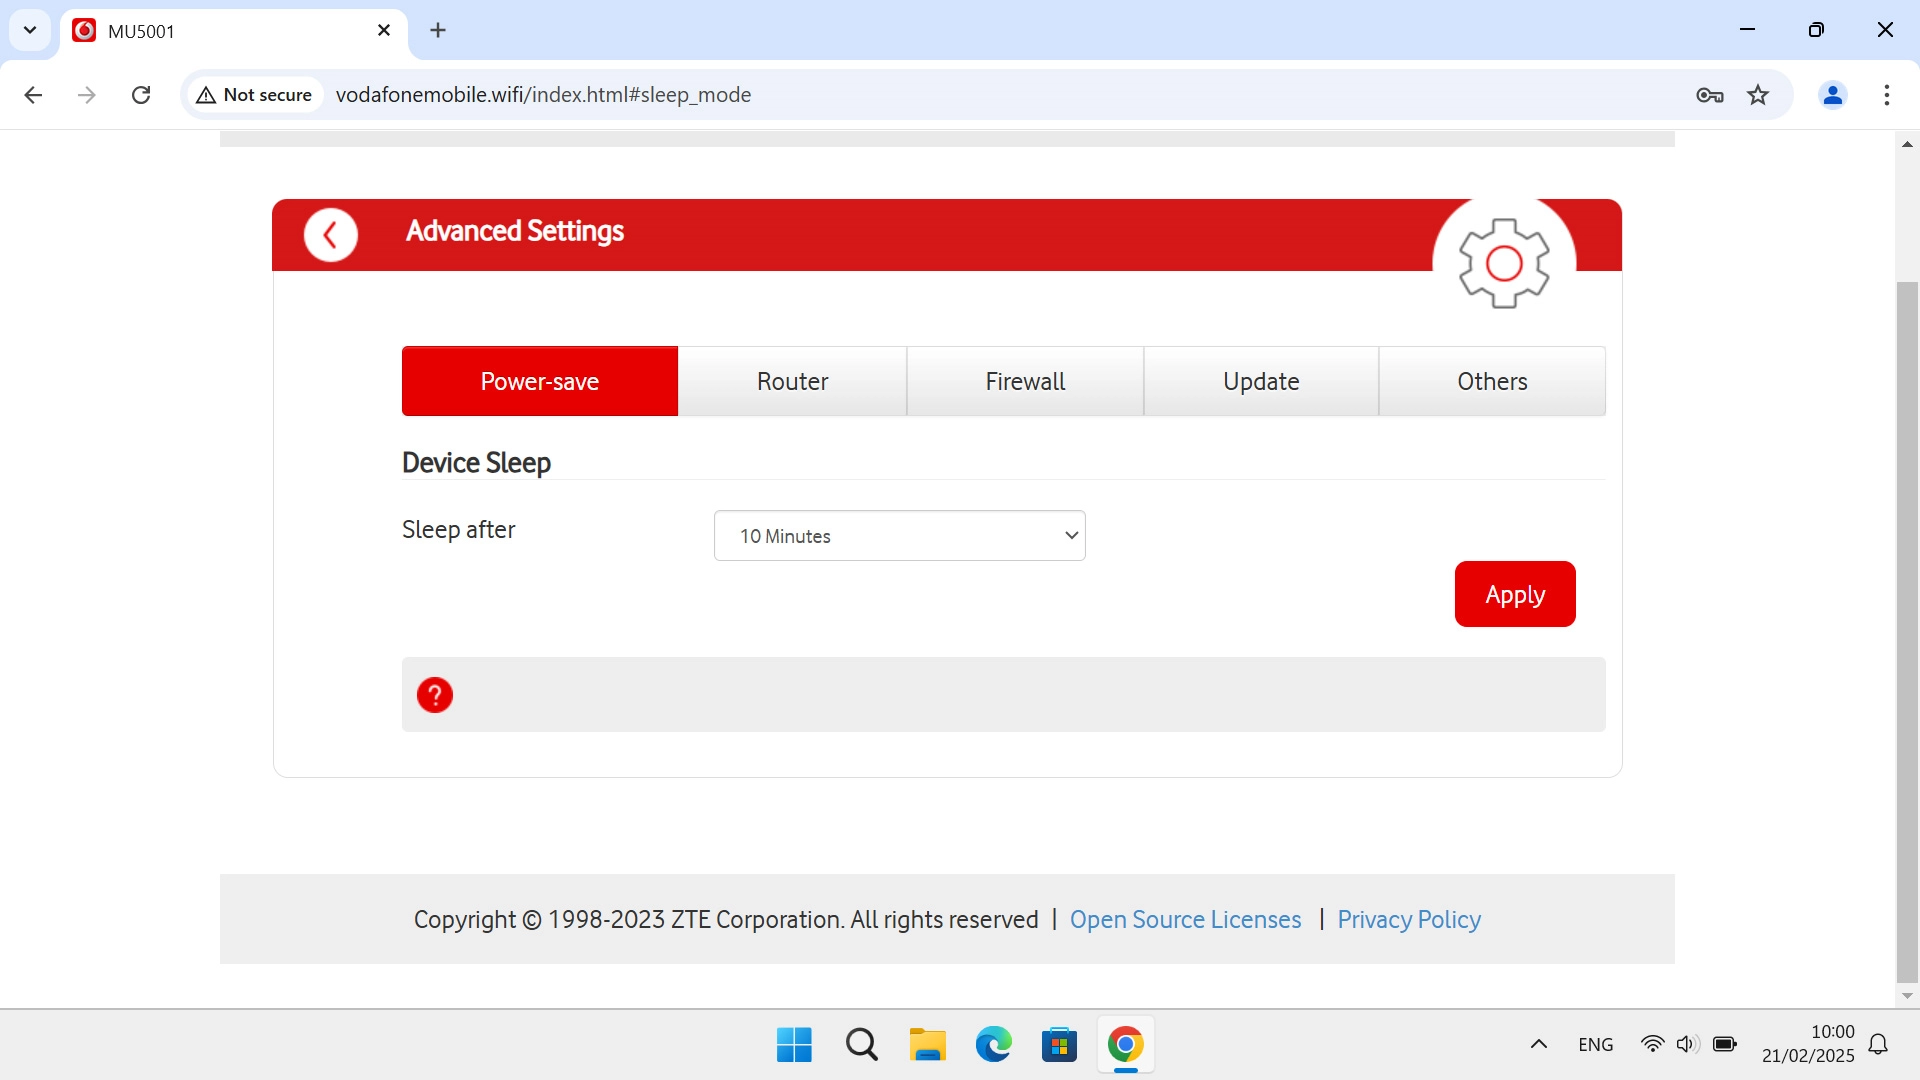Open the Open Source Licenses link
1920x1080 pixels.
(x=1185, y=919)
